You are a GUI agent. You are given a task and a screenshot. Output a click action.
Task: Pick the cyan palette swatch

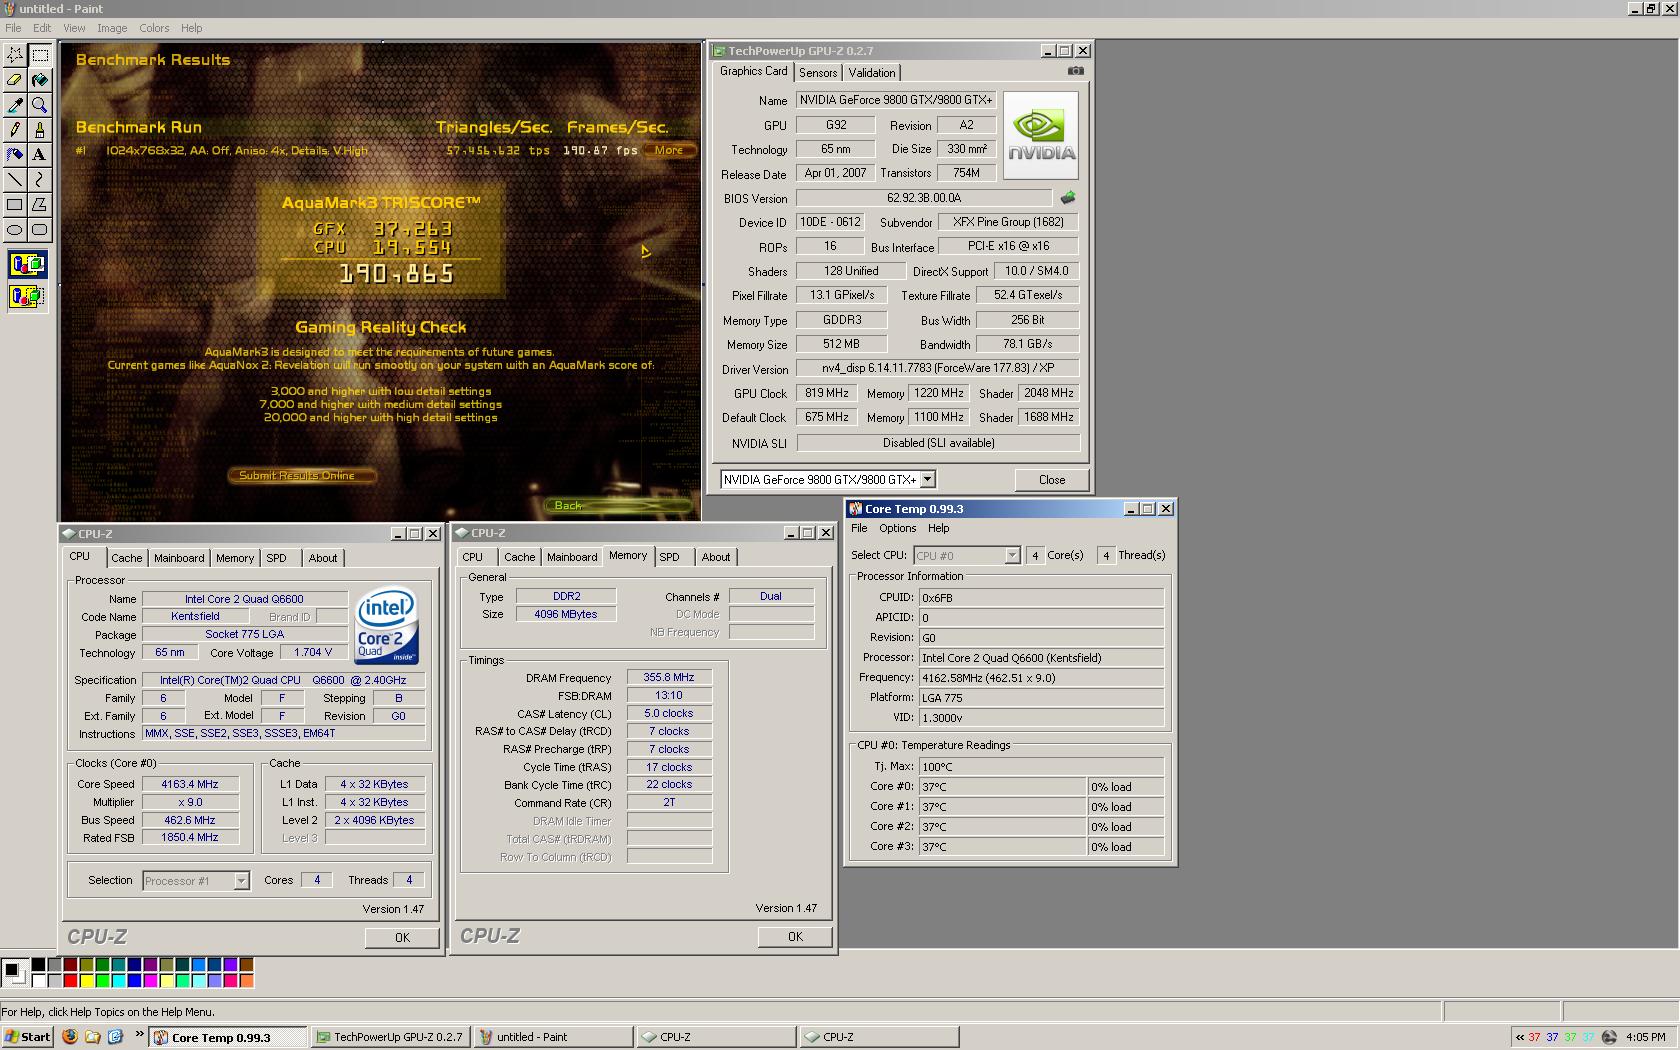coord(118,981)
